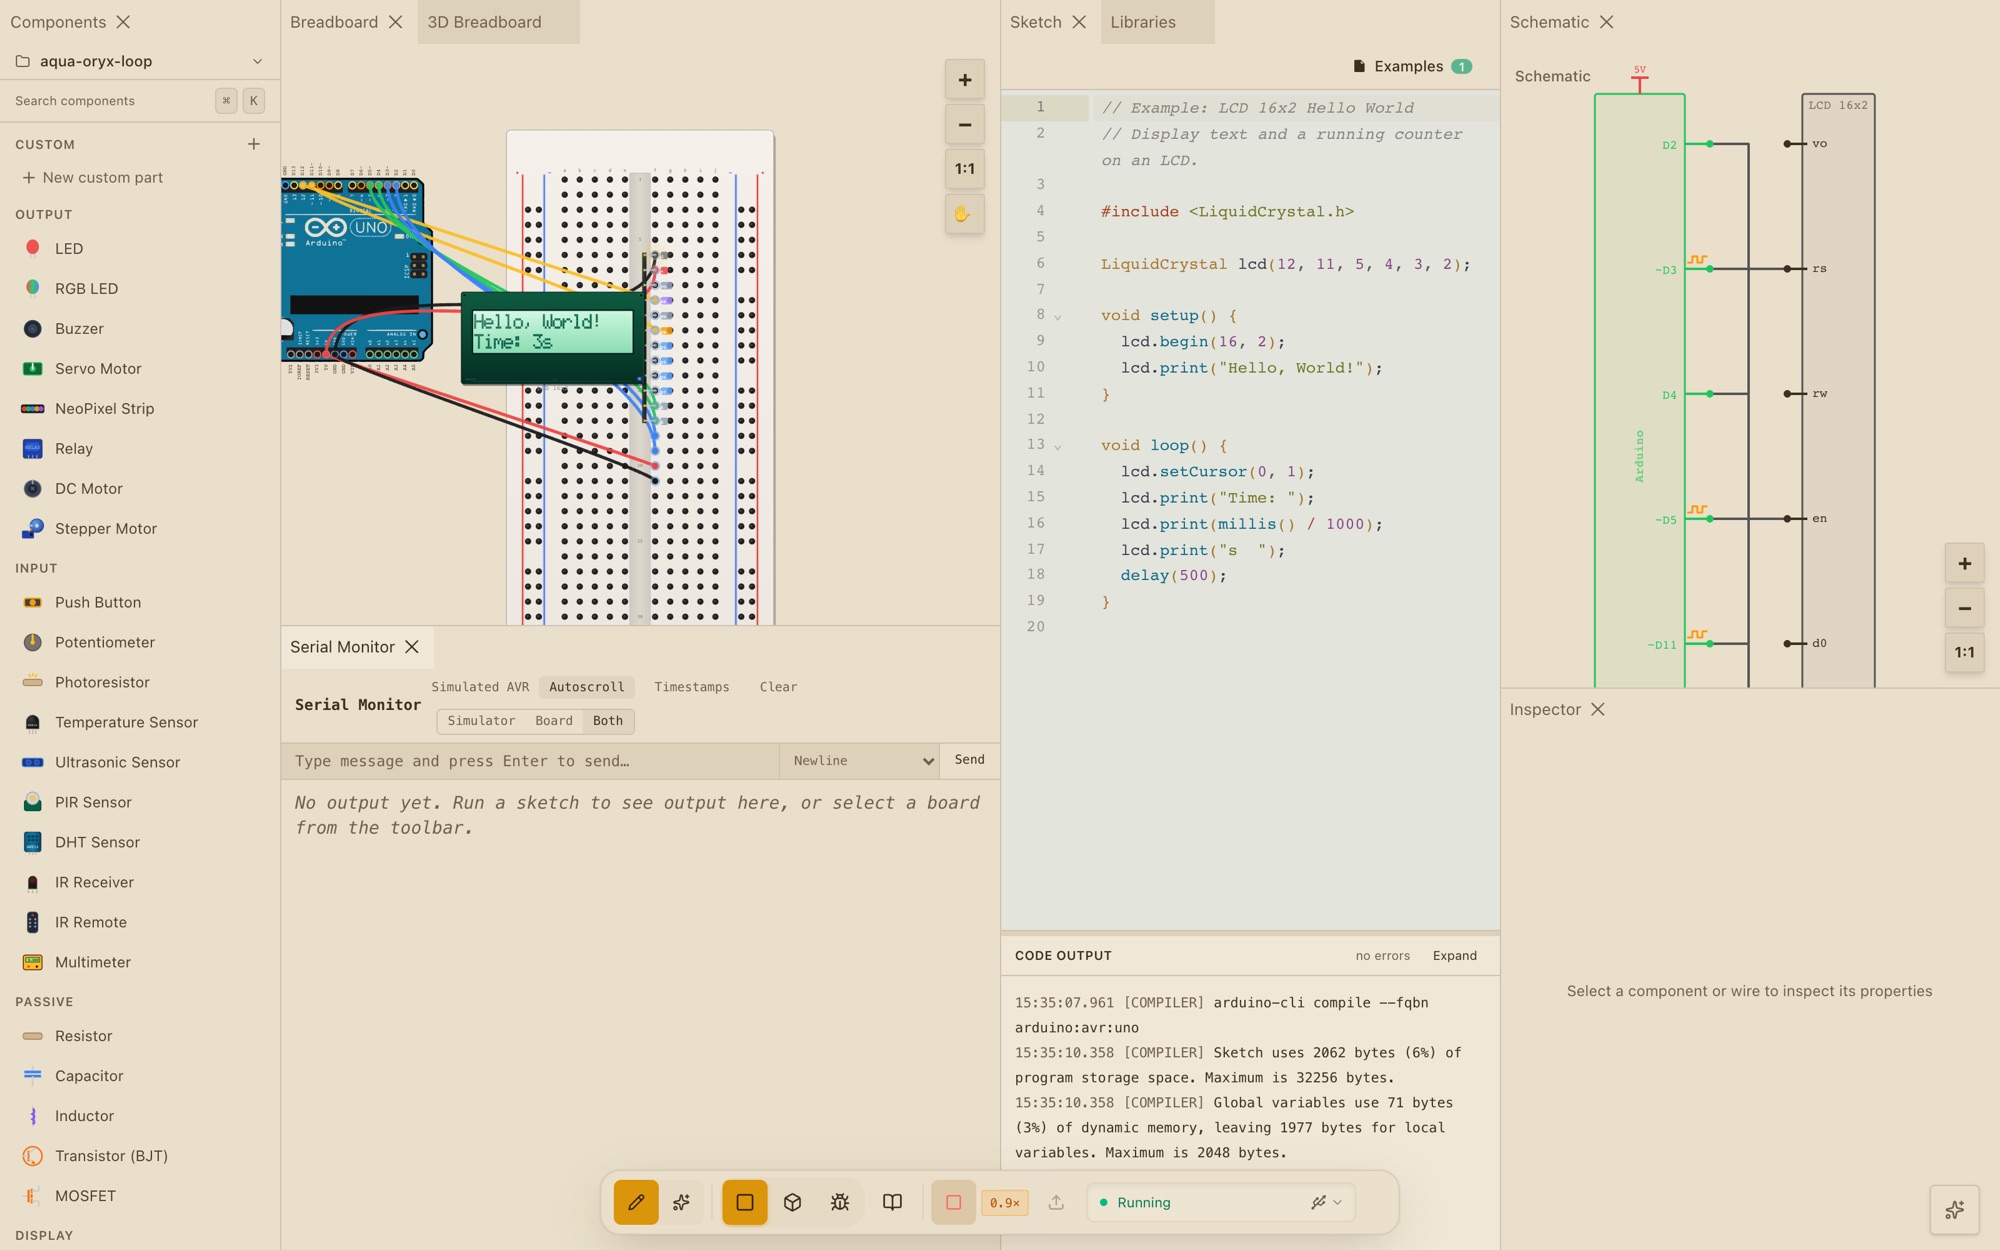Clear the serial monitor output
The image size is (2000, 1250).
point(778,687)
